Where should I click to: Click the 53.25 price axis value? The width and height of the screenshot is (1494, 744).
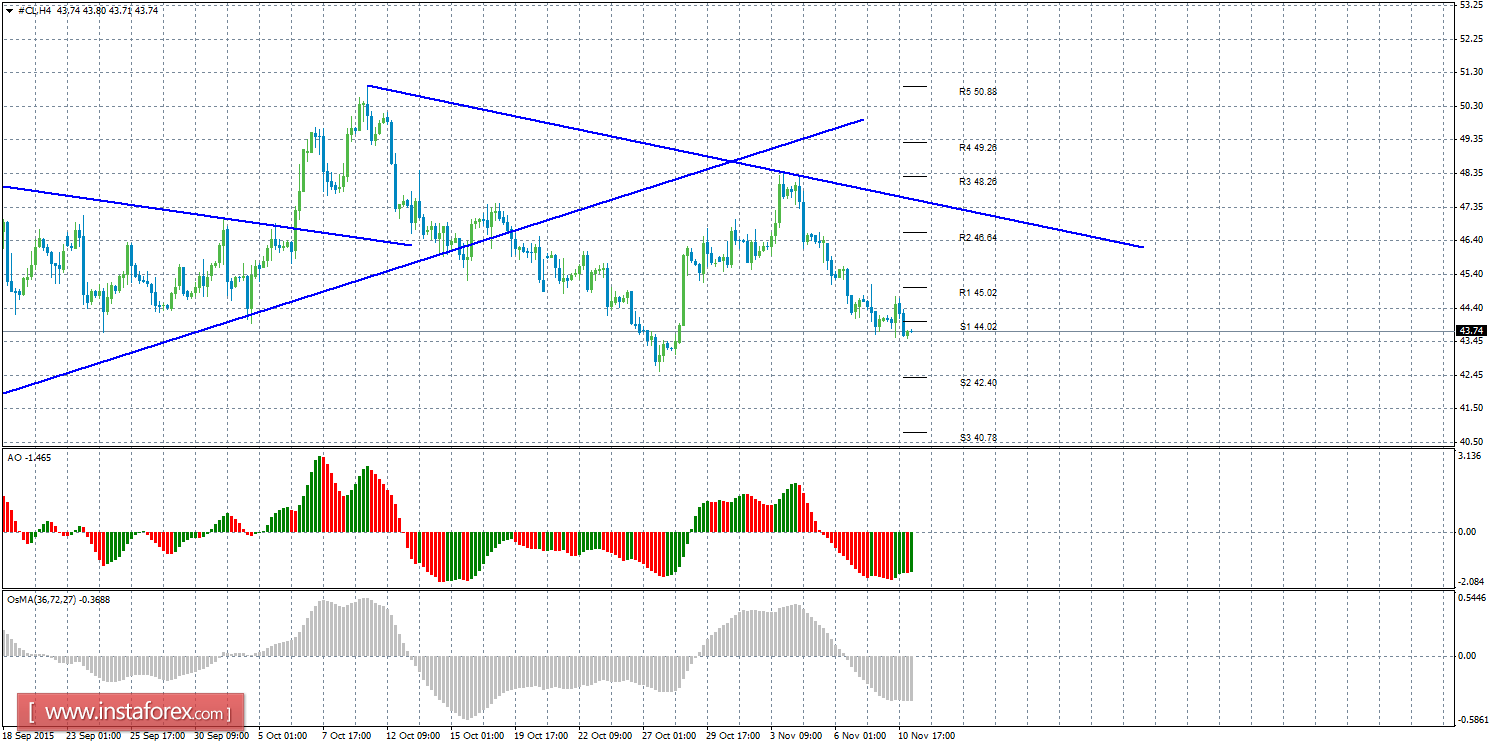pos(1471,5)
